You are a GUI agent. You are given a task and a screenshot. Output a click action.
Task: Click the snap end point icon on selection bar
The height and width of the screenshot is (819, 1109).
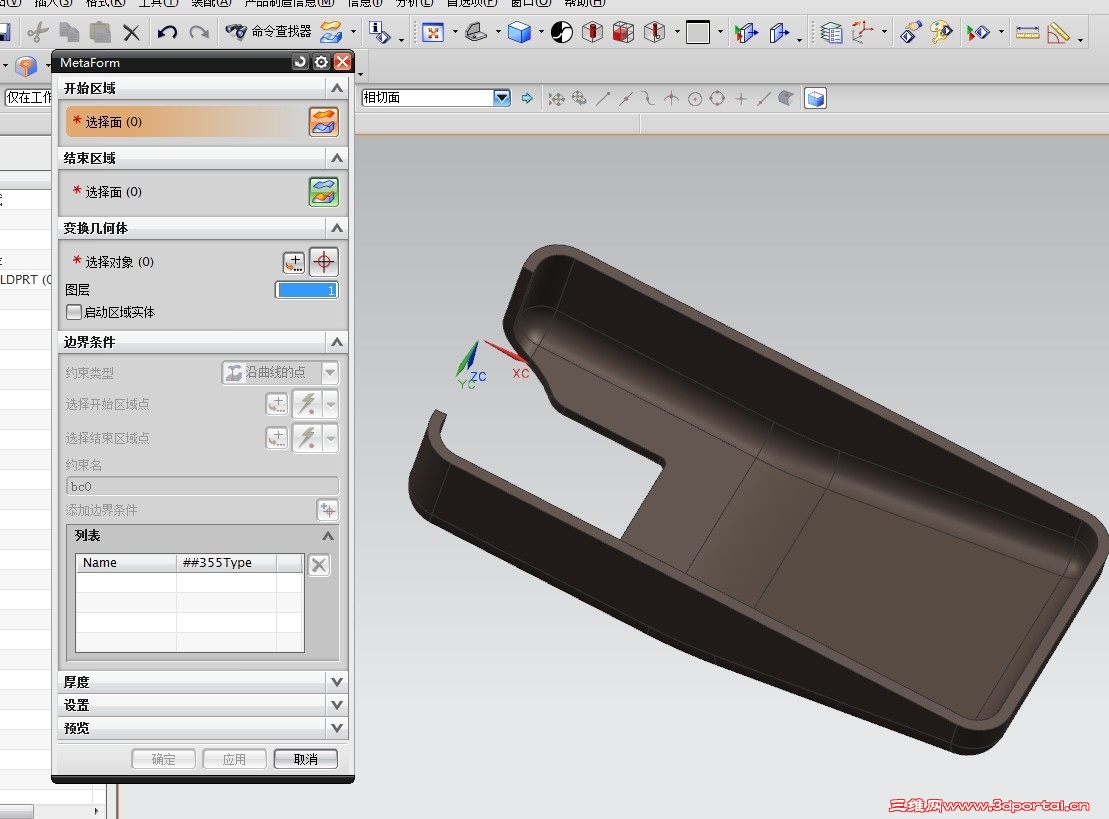[x=603, y=98]
